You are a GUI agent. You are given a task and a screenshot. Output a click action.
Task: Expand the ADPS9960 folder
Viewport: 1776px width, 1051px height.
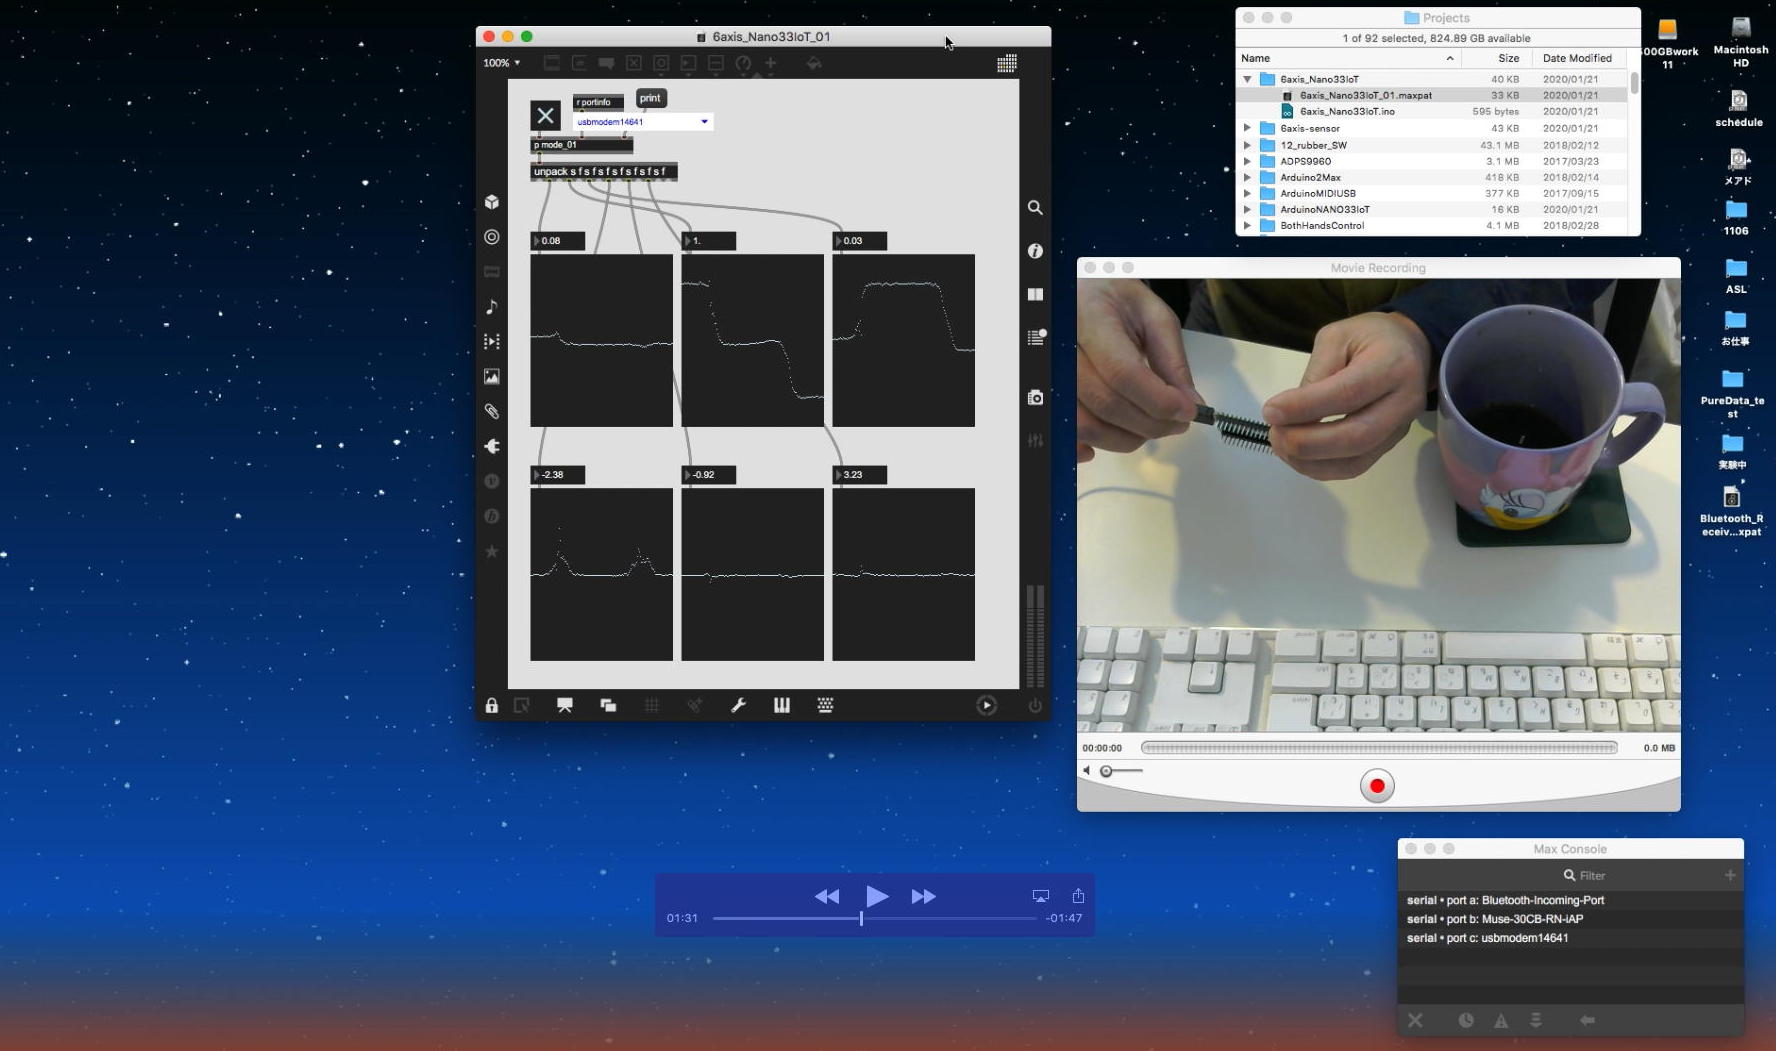(1247, 161)
